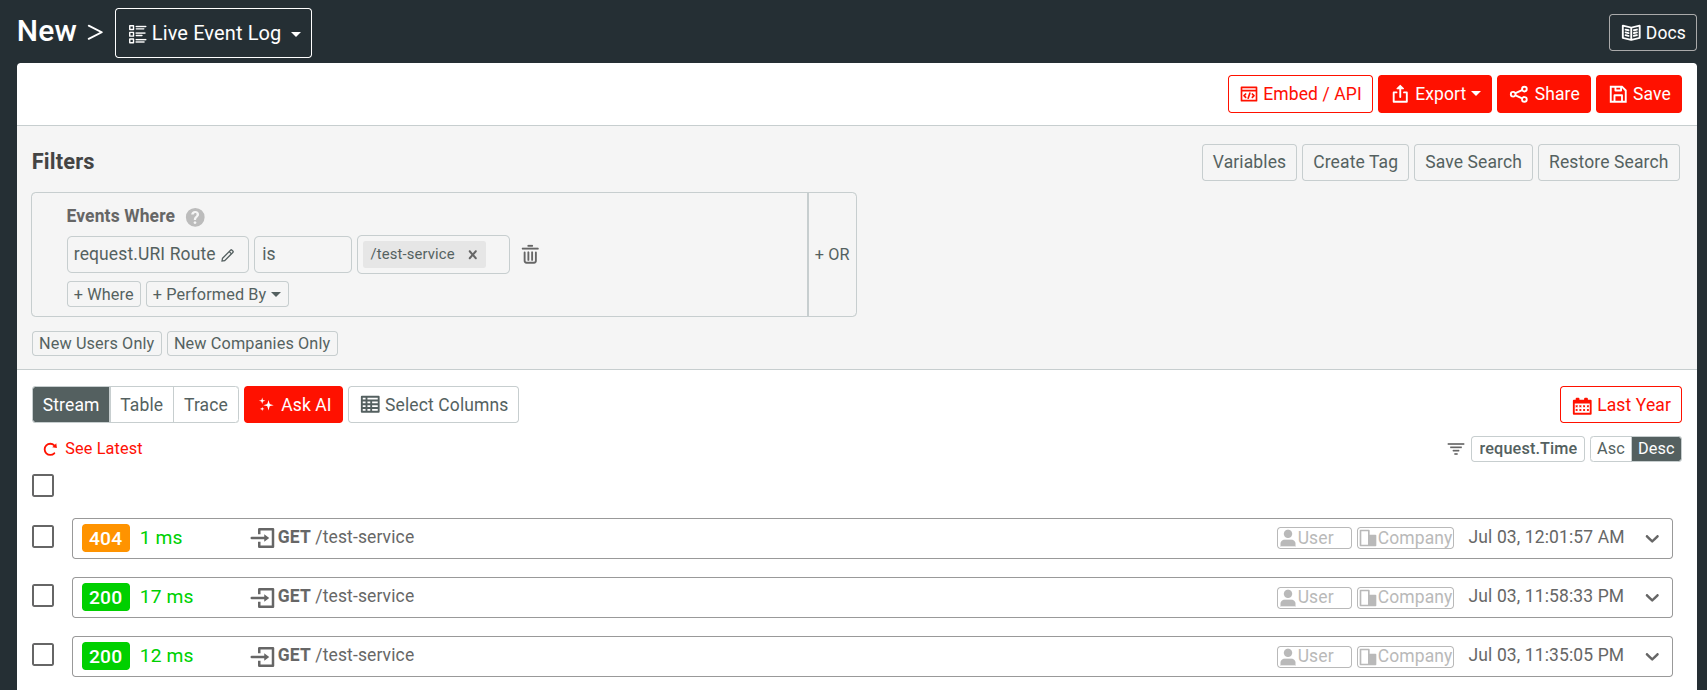Select the 404 event row checkbox

43,537
